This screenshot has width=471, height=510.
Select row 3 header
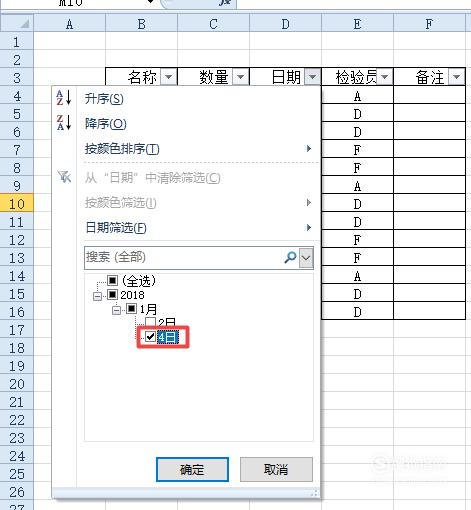point(17,77)
